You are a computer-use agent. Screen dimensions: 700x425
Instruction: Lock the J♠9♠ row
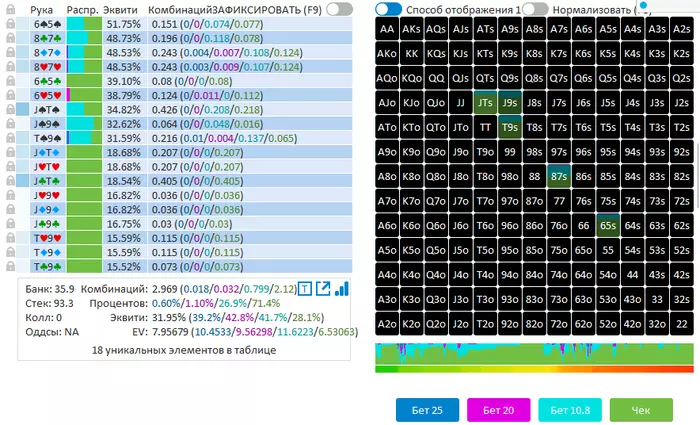click(10, 124)
